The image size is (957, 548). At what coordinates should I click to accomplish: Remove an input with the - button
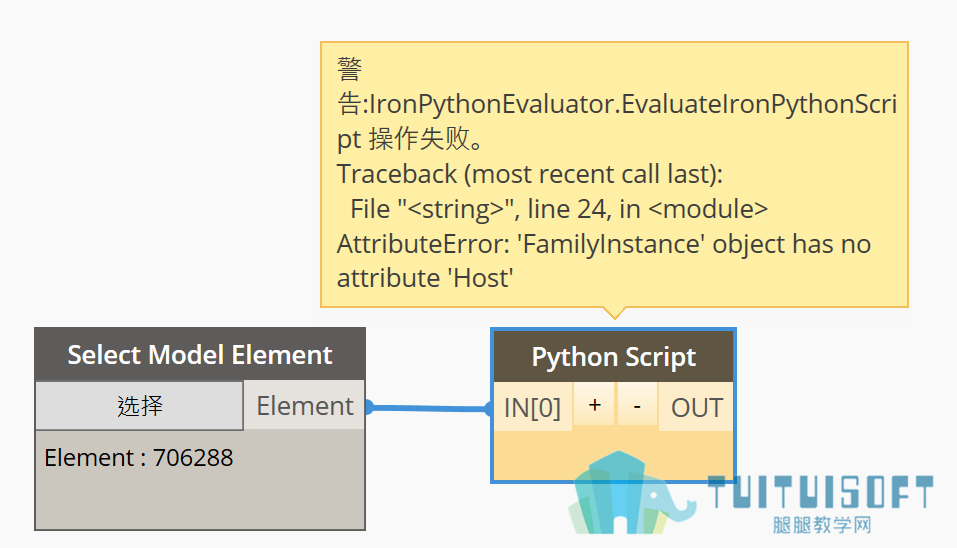637,406
